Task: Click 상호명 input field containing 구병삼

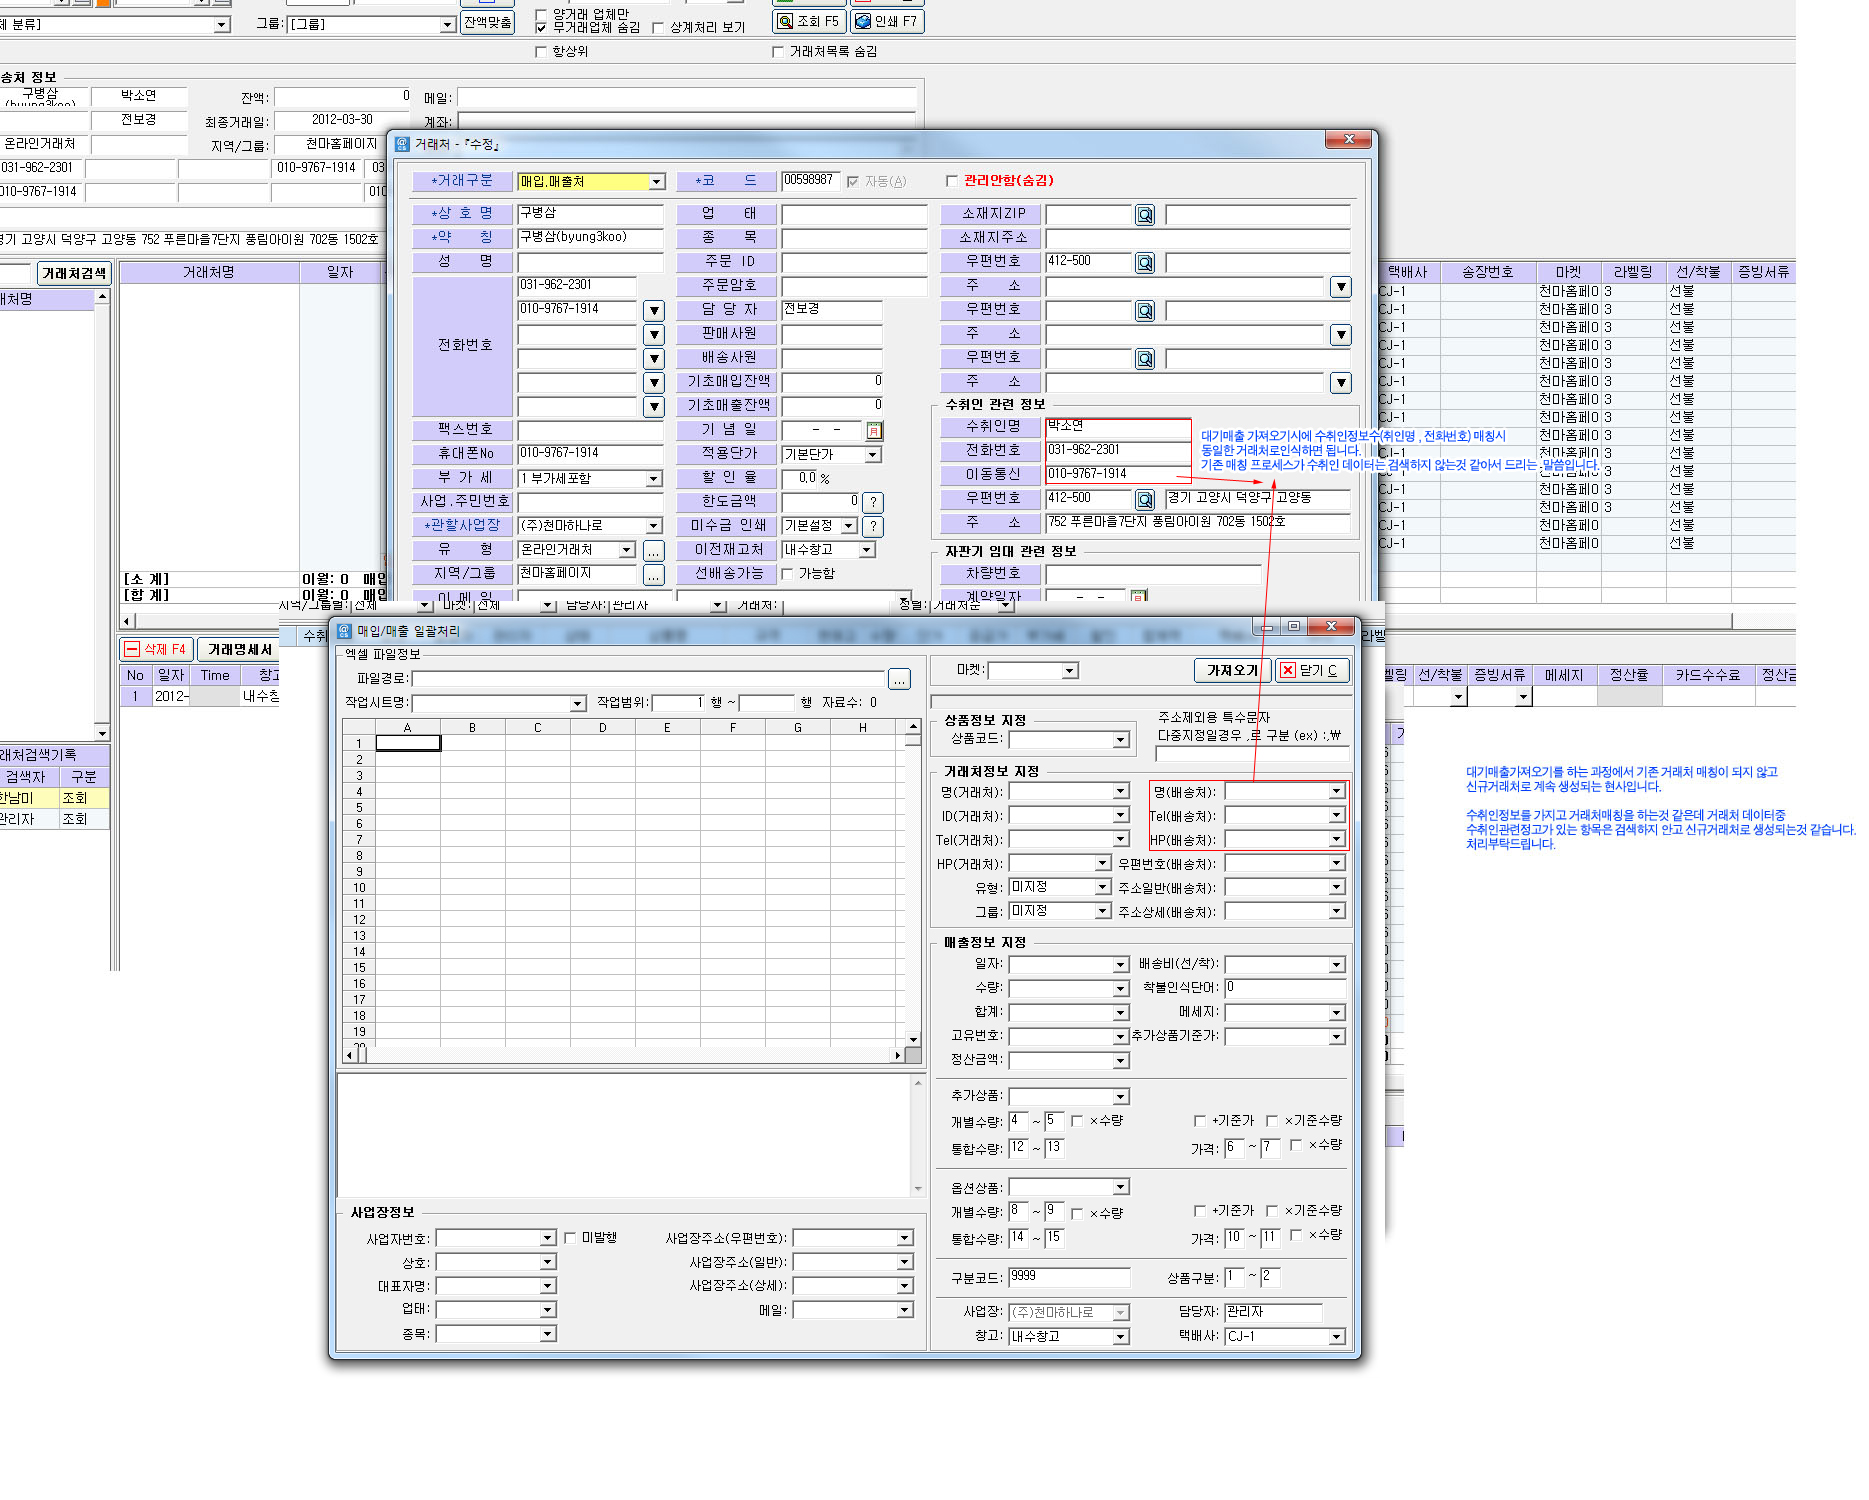Action: pos(590,214)
